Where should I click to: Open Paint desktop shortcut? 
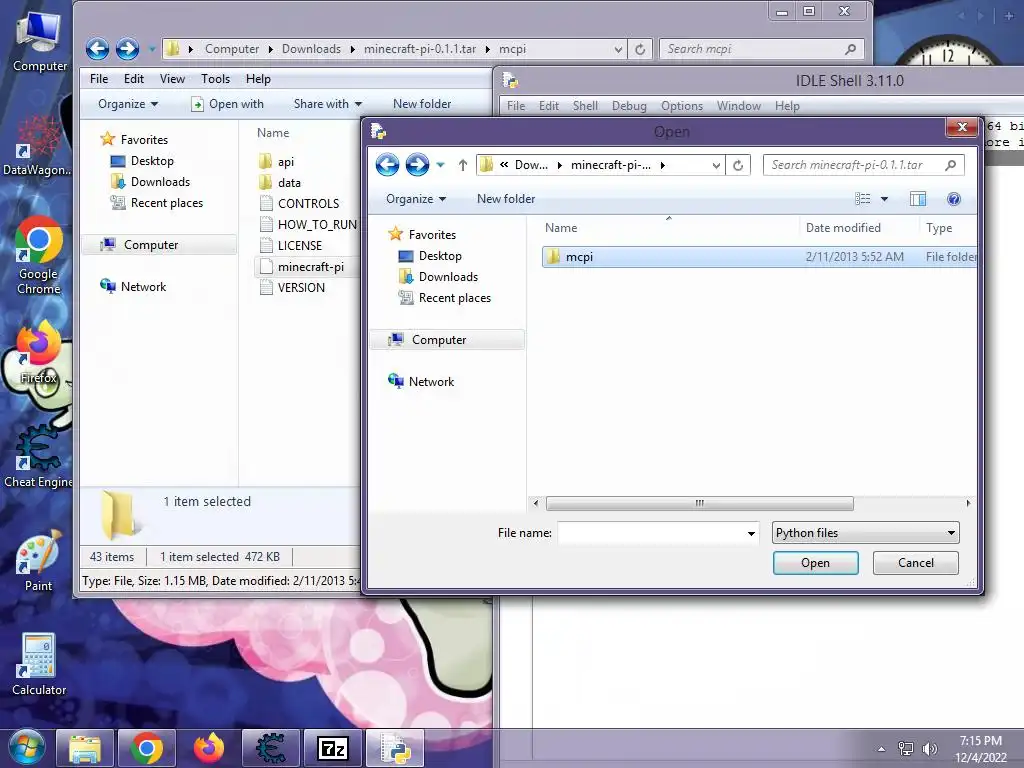point(38,560)
